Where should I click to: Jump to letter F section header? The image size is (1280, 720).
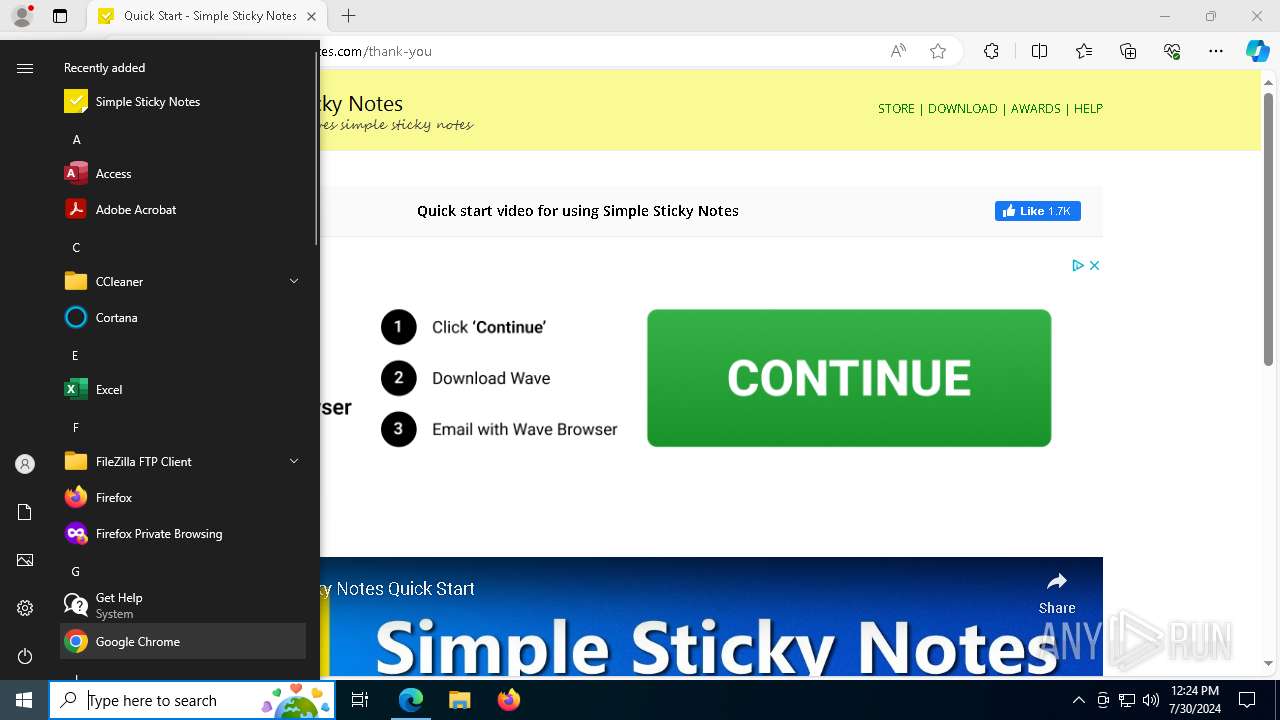76,427
